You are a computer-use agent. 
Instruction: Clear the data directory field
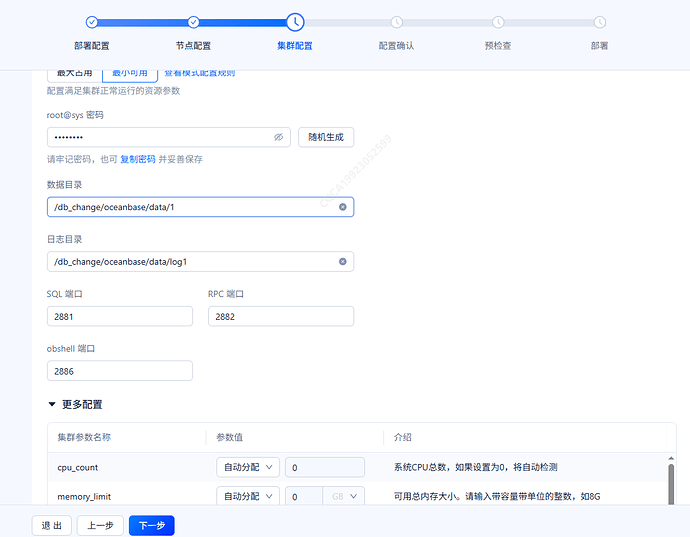pos(342,207)
